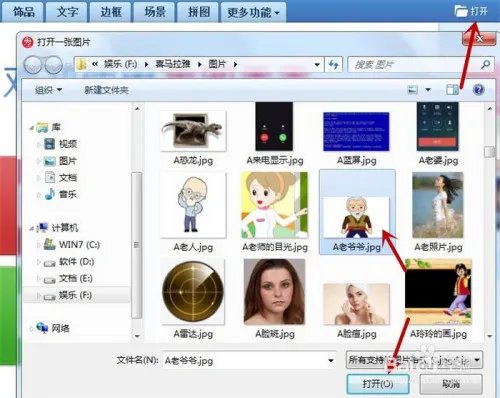Image resolution: width=500 pixels, height=398 pixels.
Task: Switch to the 文字 tab
Action: (67, 12)
